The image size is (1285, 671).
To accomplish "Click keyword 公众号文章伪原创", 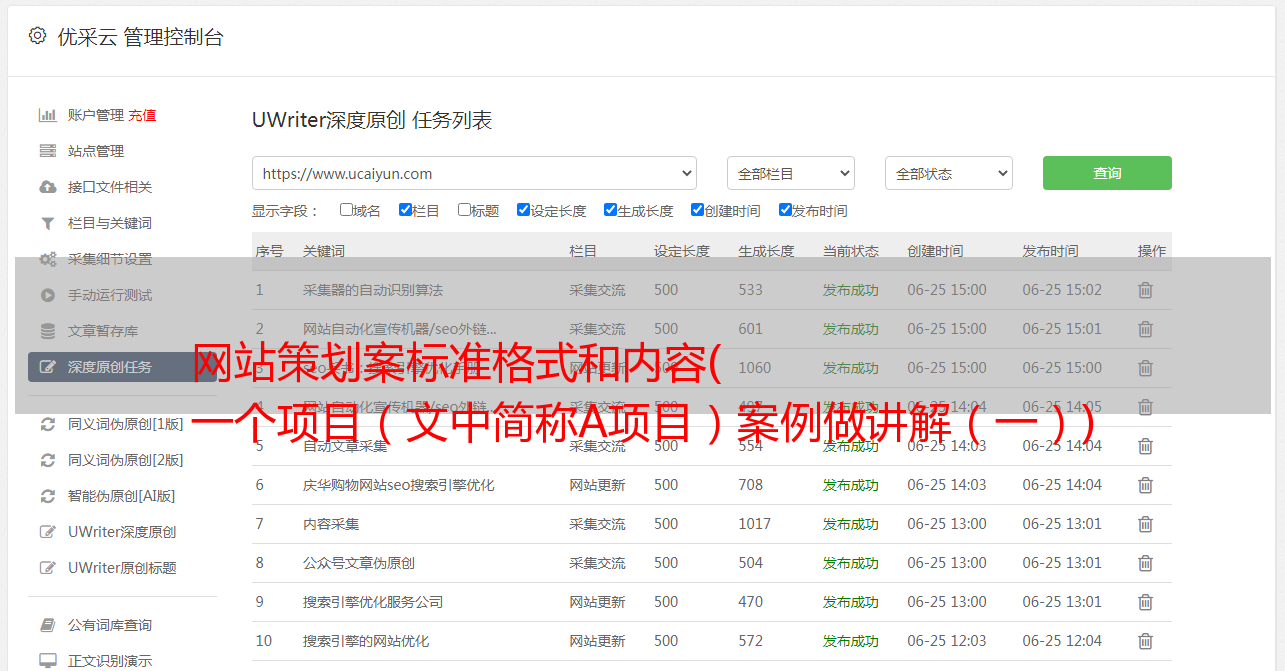I will tap(359, 563).
